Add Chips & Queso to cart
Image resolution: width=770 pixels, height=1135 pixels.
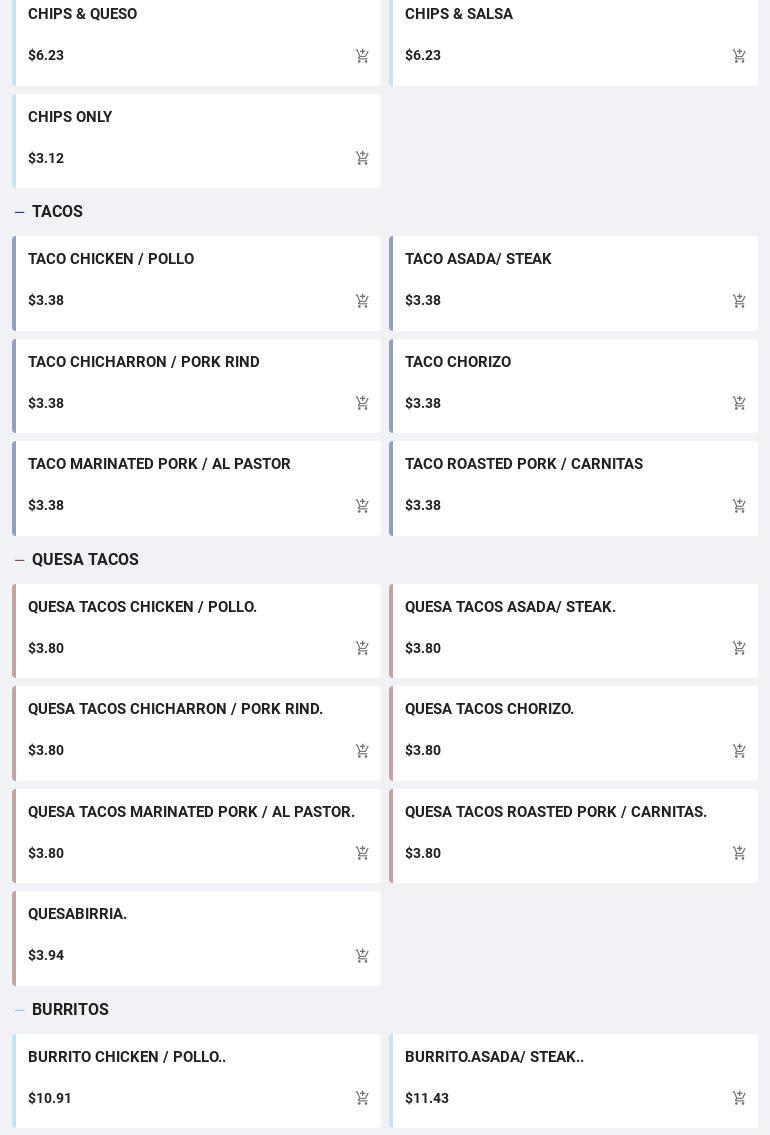362,56
